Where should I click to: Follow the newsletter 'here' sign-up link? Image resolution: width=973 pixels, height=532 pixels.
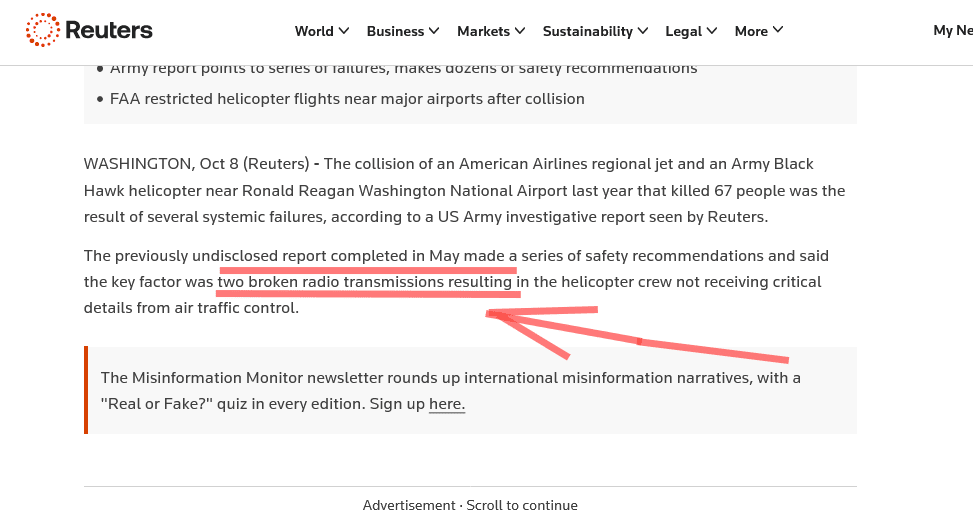coord(447,404)
